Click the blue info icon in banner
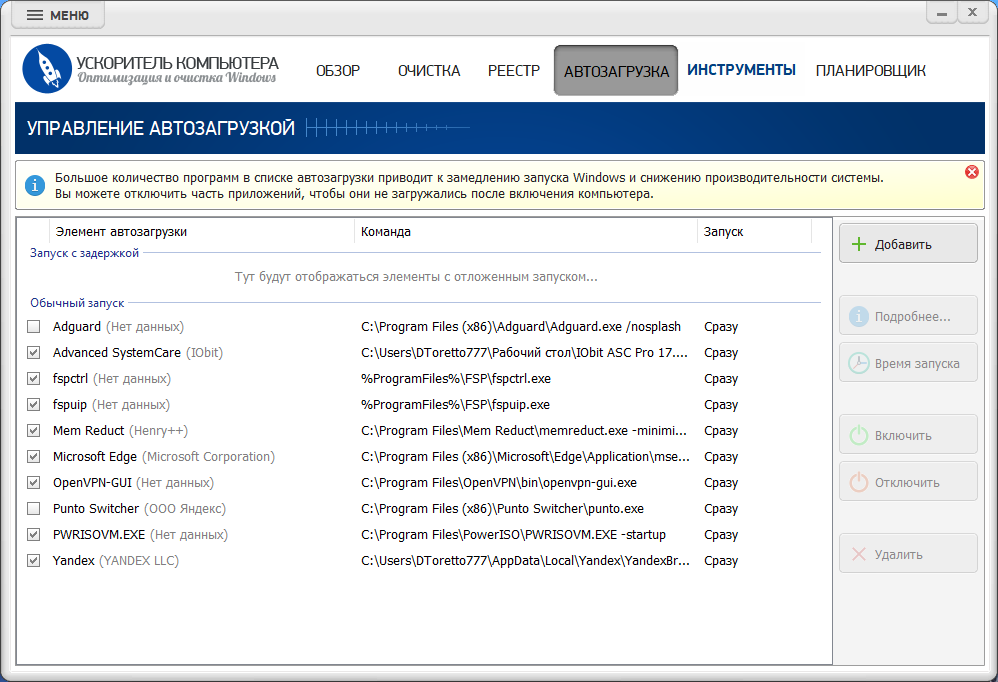The image size is (998, 682). click(35, 186)
